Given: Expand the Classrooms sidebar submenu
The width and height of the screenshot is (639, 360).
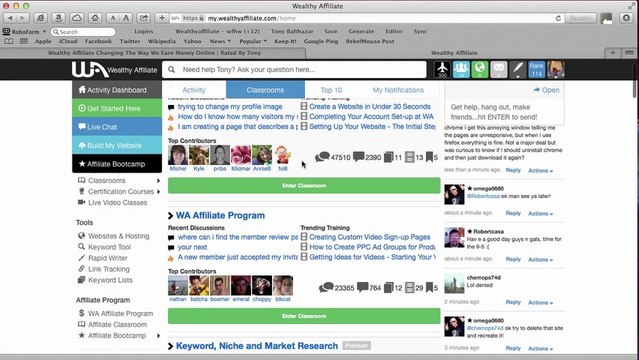Looking at the screenshot, I should pyautogui.click(x=159, y=180).
